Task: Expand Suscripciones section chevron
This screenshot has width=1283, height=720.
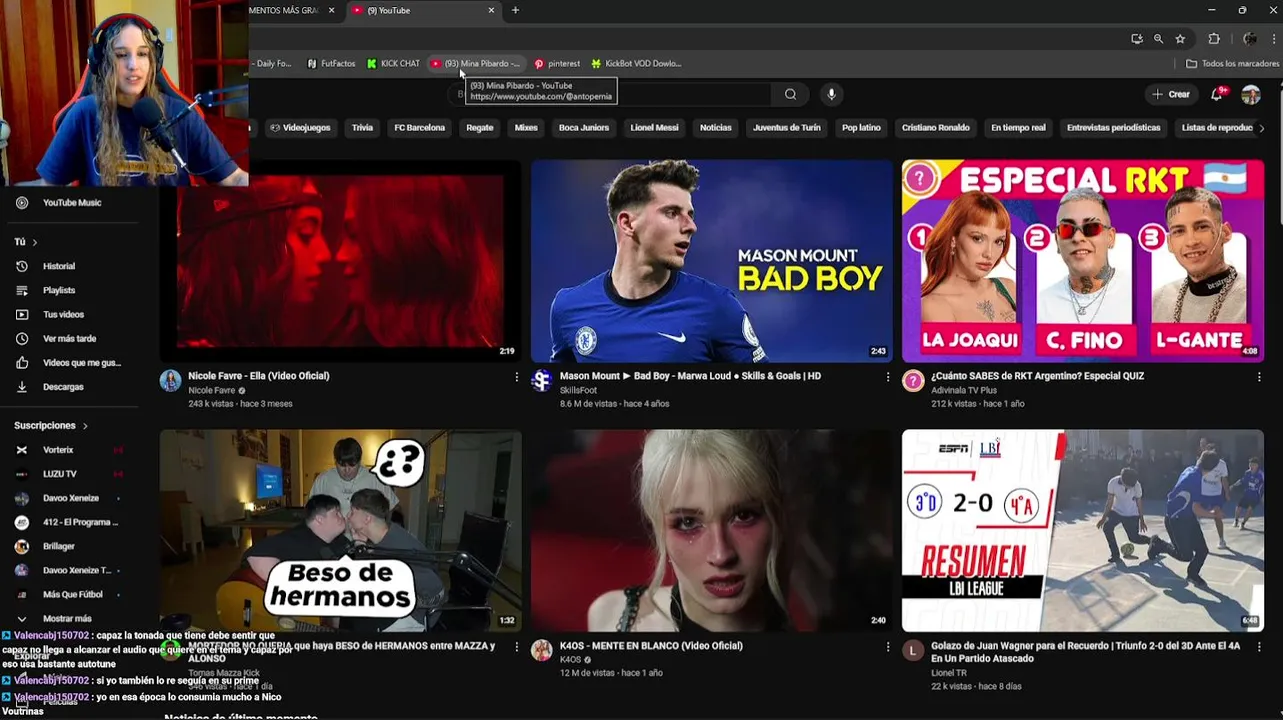Action: (85, 426)
